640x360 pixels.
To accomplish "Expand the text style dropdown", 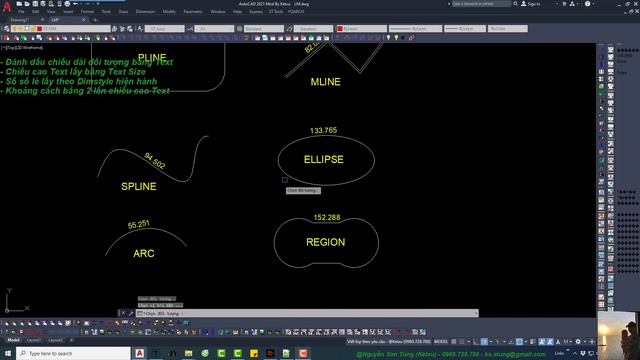I will pos(182,29).
